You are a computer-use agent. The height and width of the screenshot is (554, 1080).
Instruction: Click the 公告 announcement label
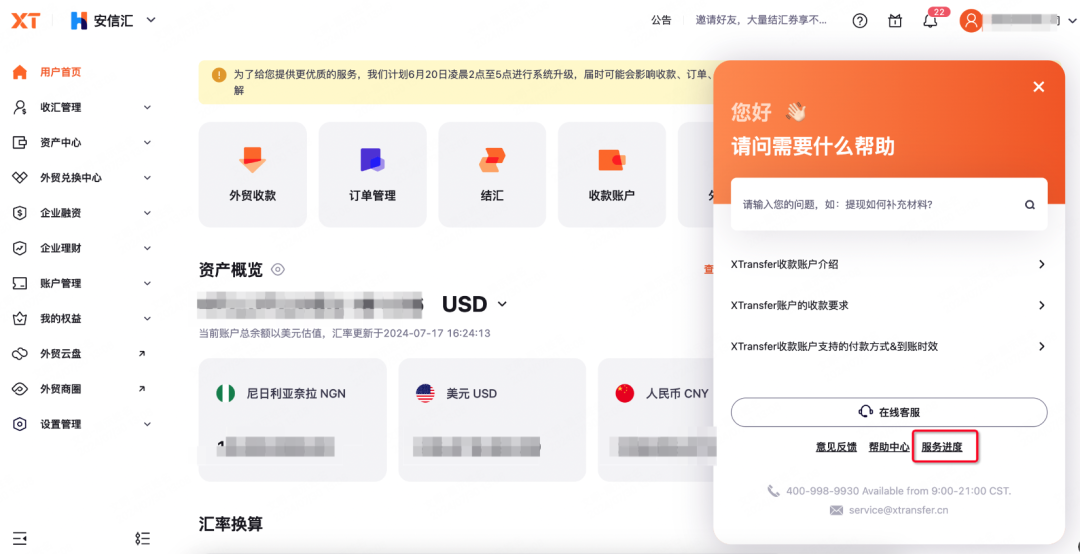coord(661,21)
